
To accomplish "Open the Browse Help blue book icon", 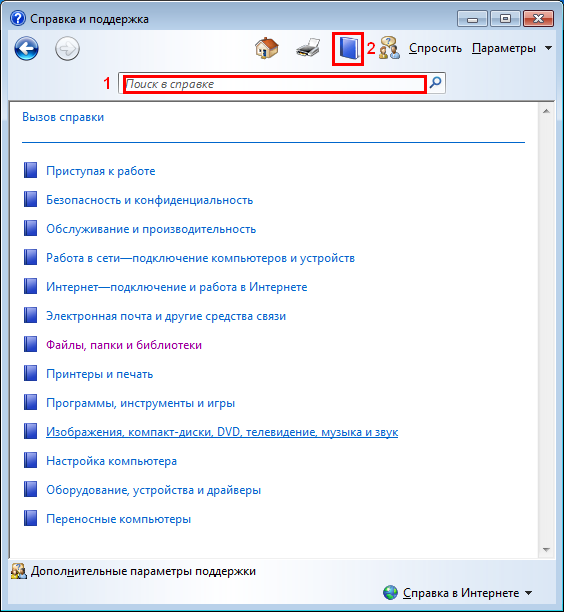I will pos(348,49).
